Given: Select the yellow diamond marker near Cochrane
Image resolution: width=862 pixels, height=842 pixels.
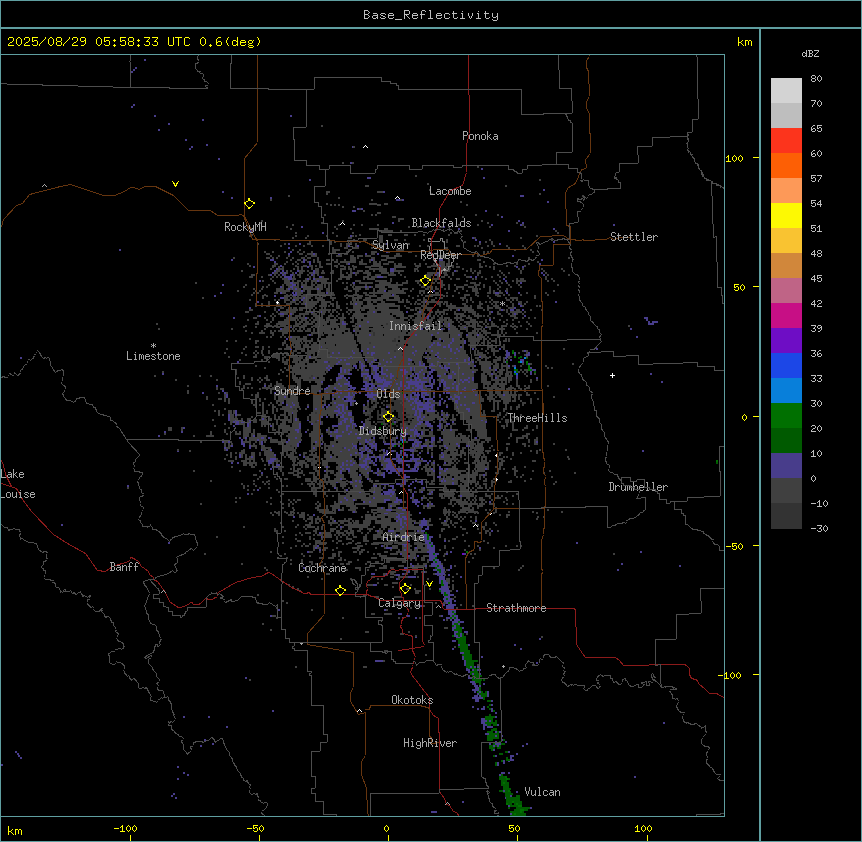Looking at the screenshot, I should pos(340,591).
